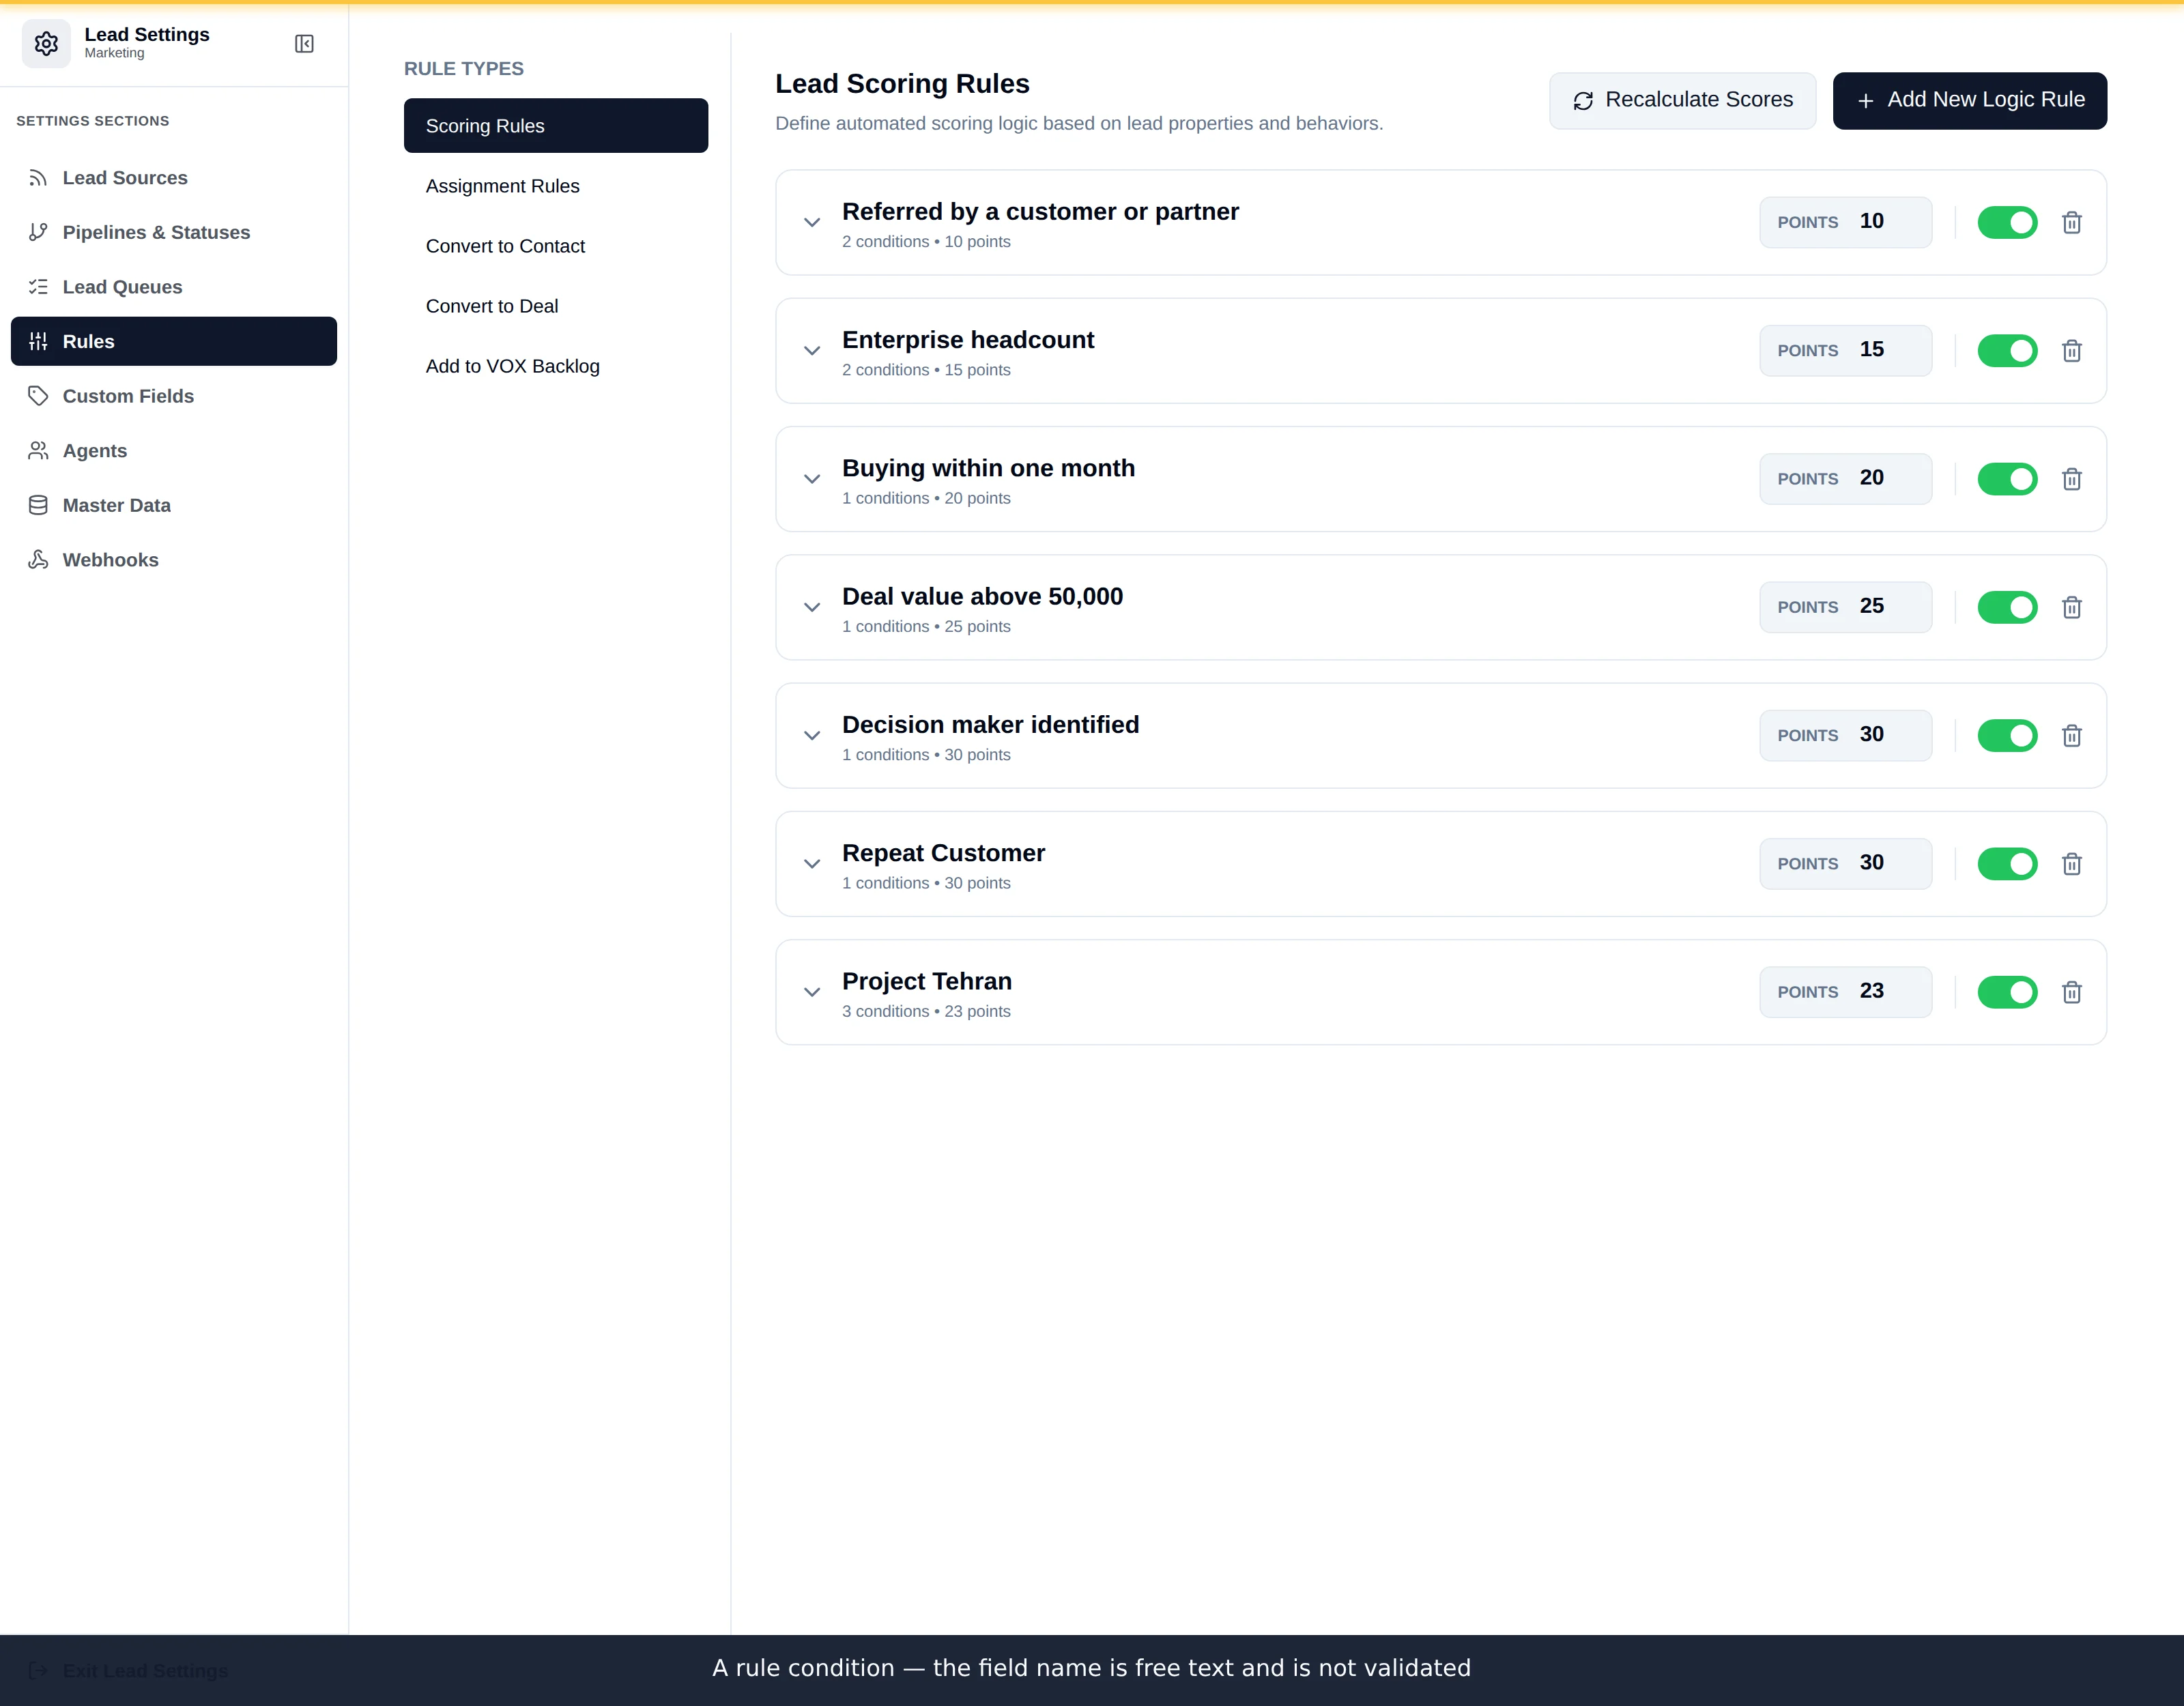Select the Scoring Rules type
This screenshot has height=1706, width=2184.
point(556,126)
